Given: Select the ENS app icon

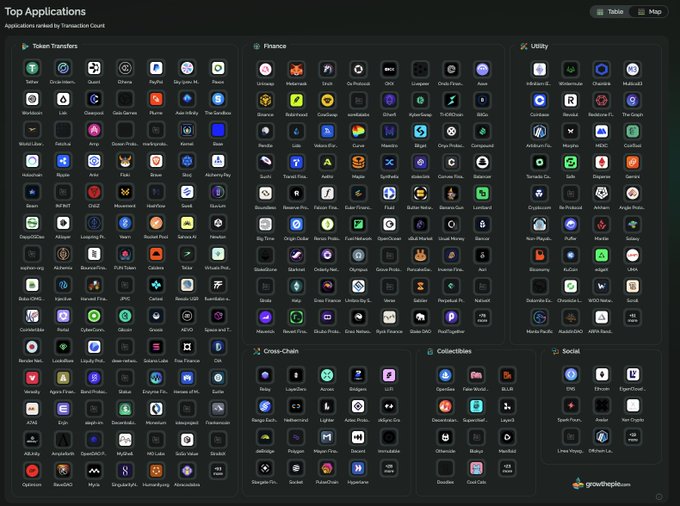Looking at the screenshot, I should (571, 374).
